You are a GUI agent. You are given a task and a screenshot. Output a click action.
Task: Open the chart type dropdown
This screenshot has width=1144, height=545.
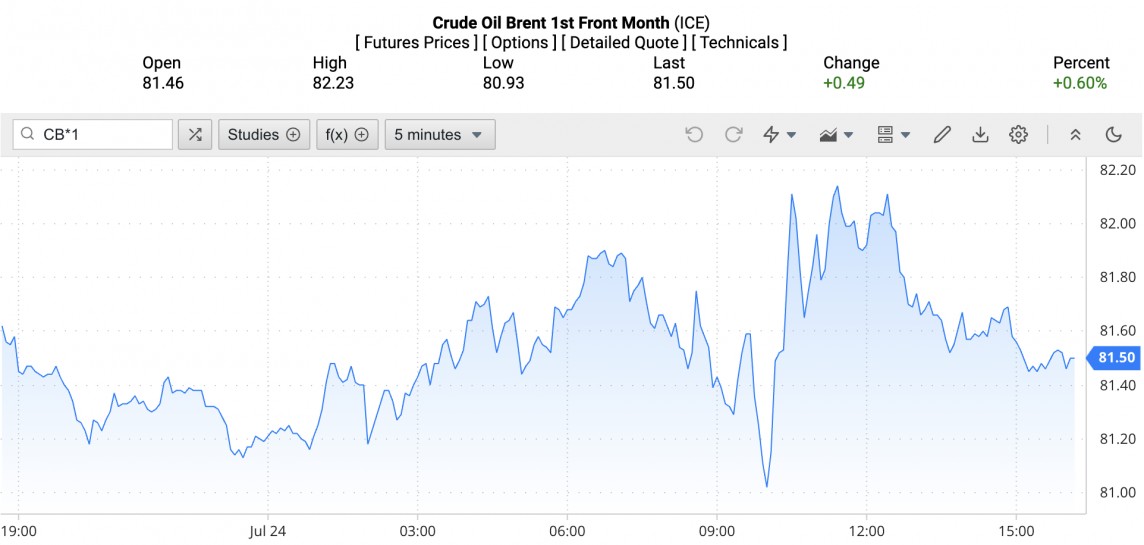(x=836, y=135)
